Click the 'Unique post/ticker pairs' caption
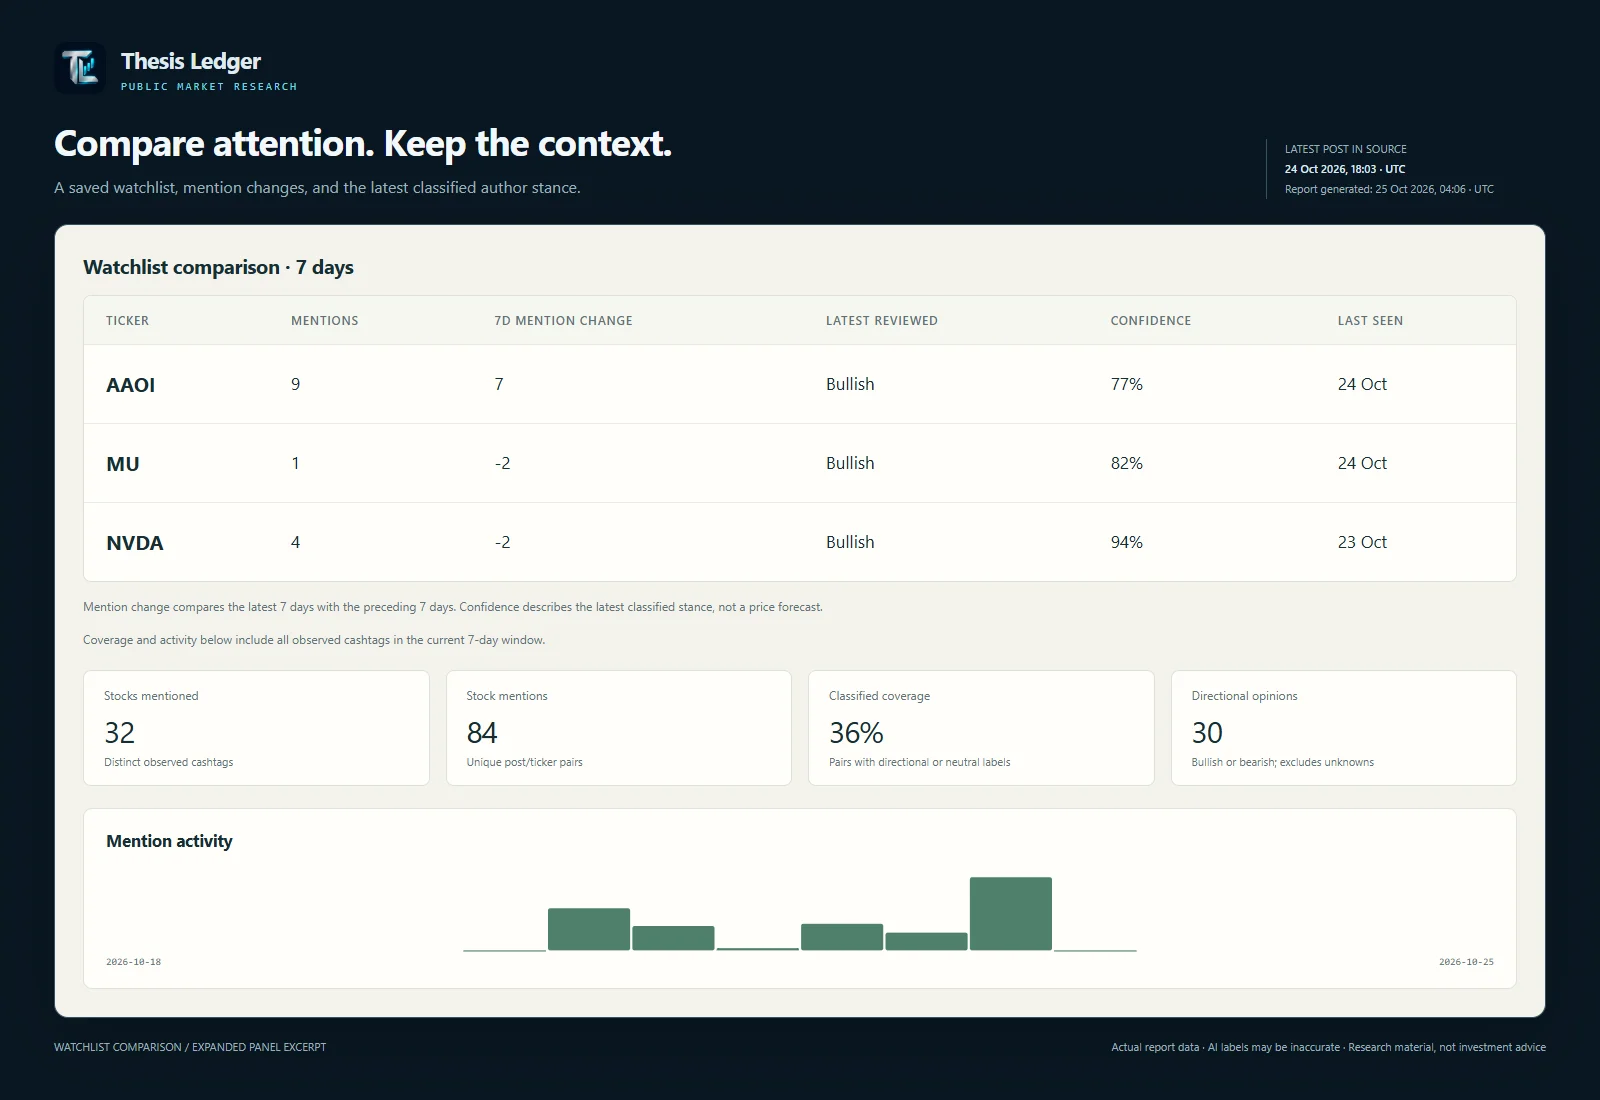Viewport: 1600px width, 1100px height. click(x=524, y=762)
